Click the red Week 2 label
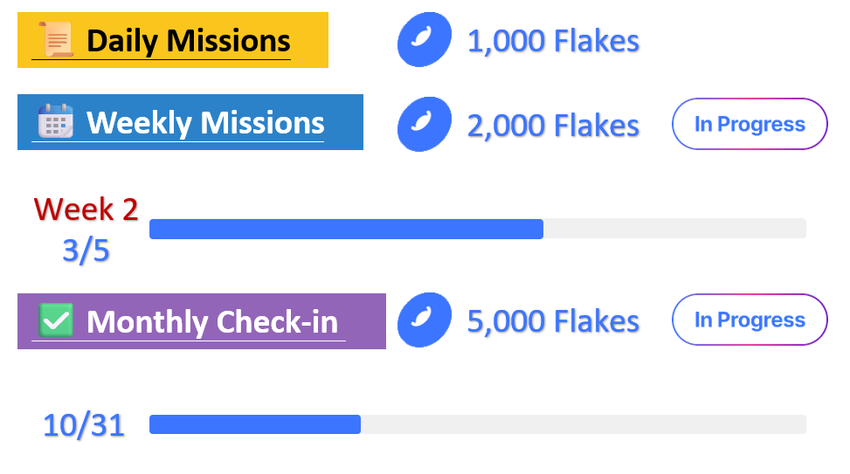This screenshot has width=850, height=474. pyautogui.click(x=86, y=208)
